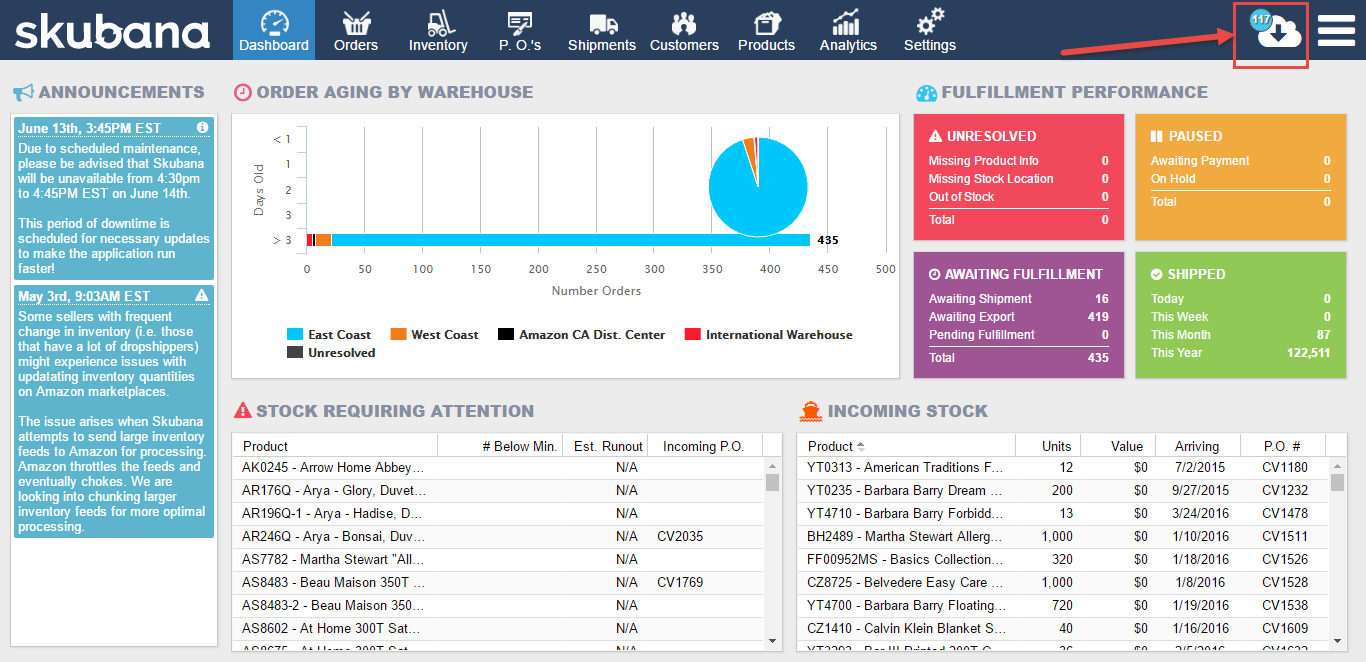Screen dimensions: 1366x662
Task: Click warning icon on May 3rd announcement
Action: (x=202, y=295)
